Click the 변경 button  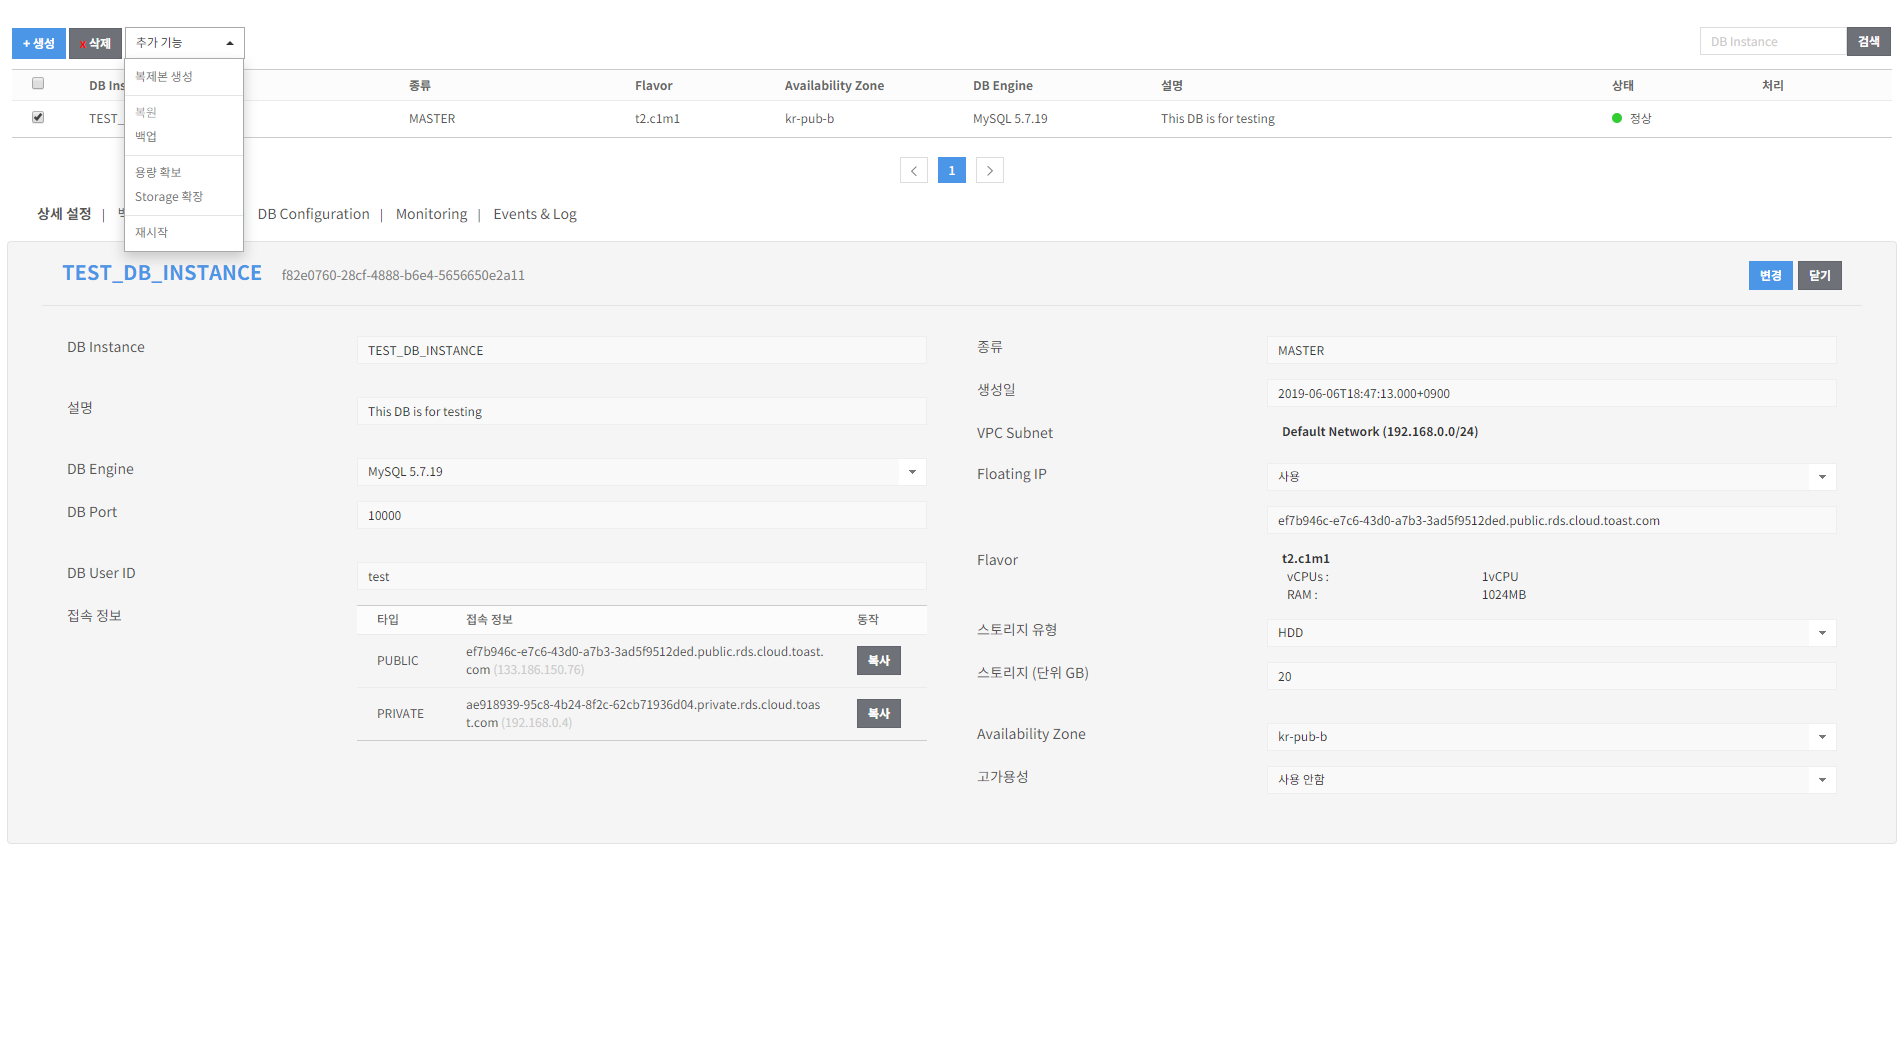[1770, 276]
